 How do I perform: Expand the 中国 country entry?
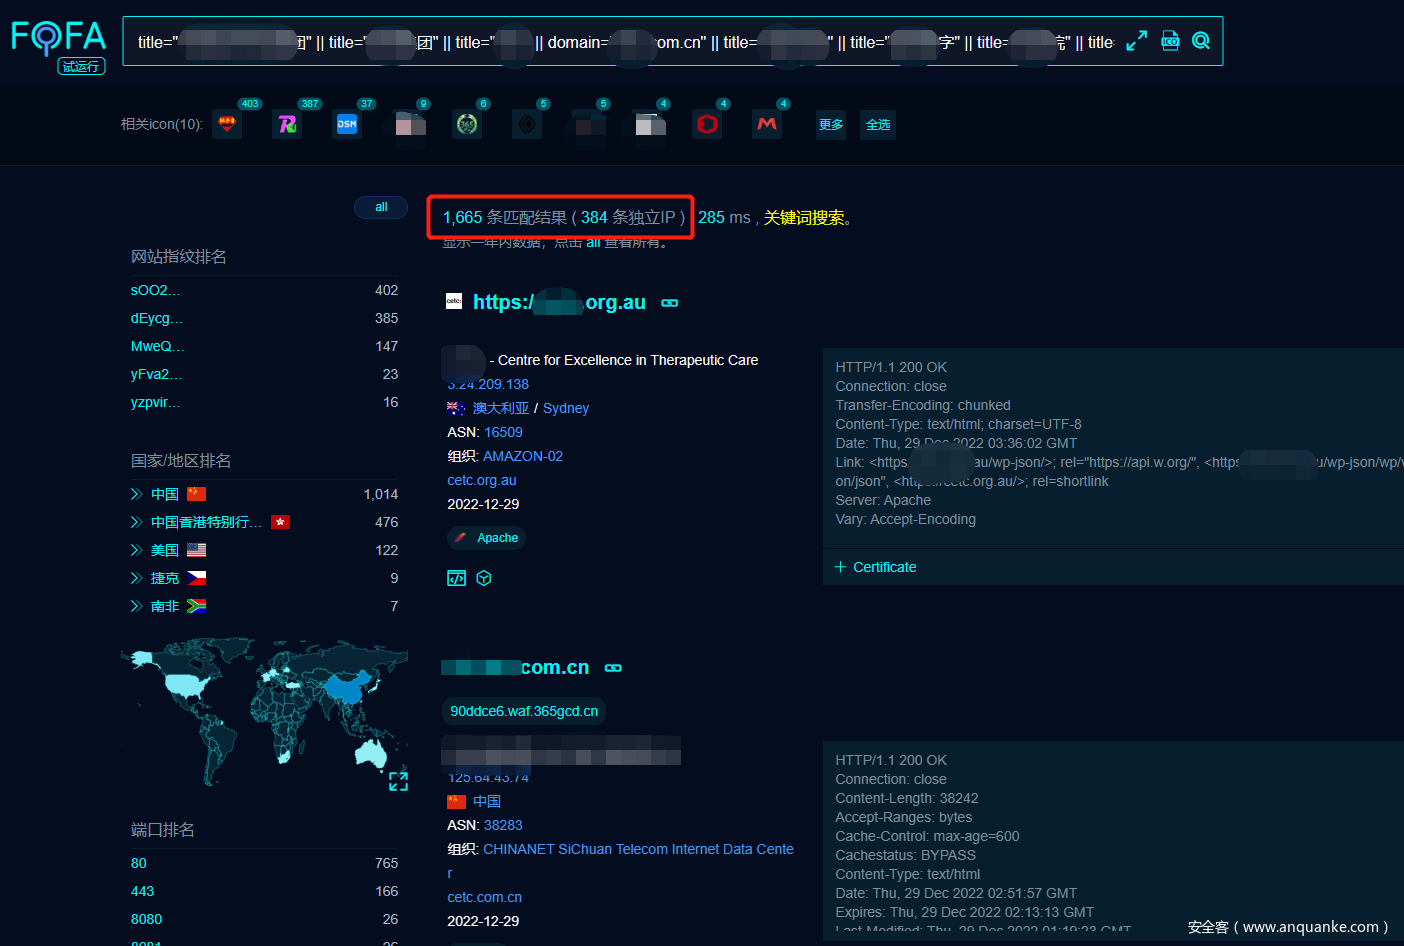coord(136,494)
